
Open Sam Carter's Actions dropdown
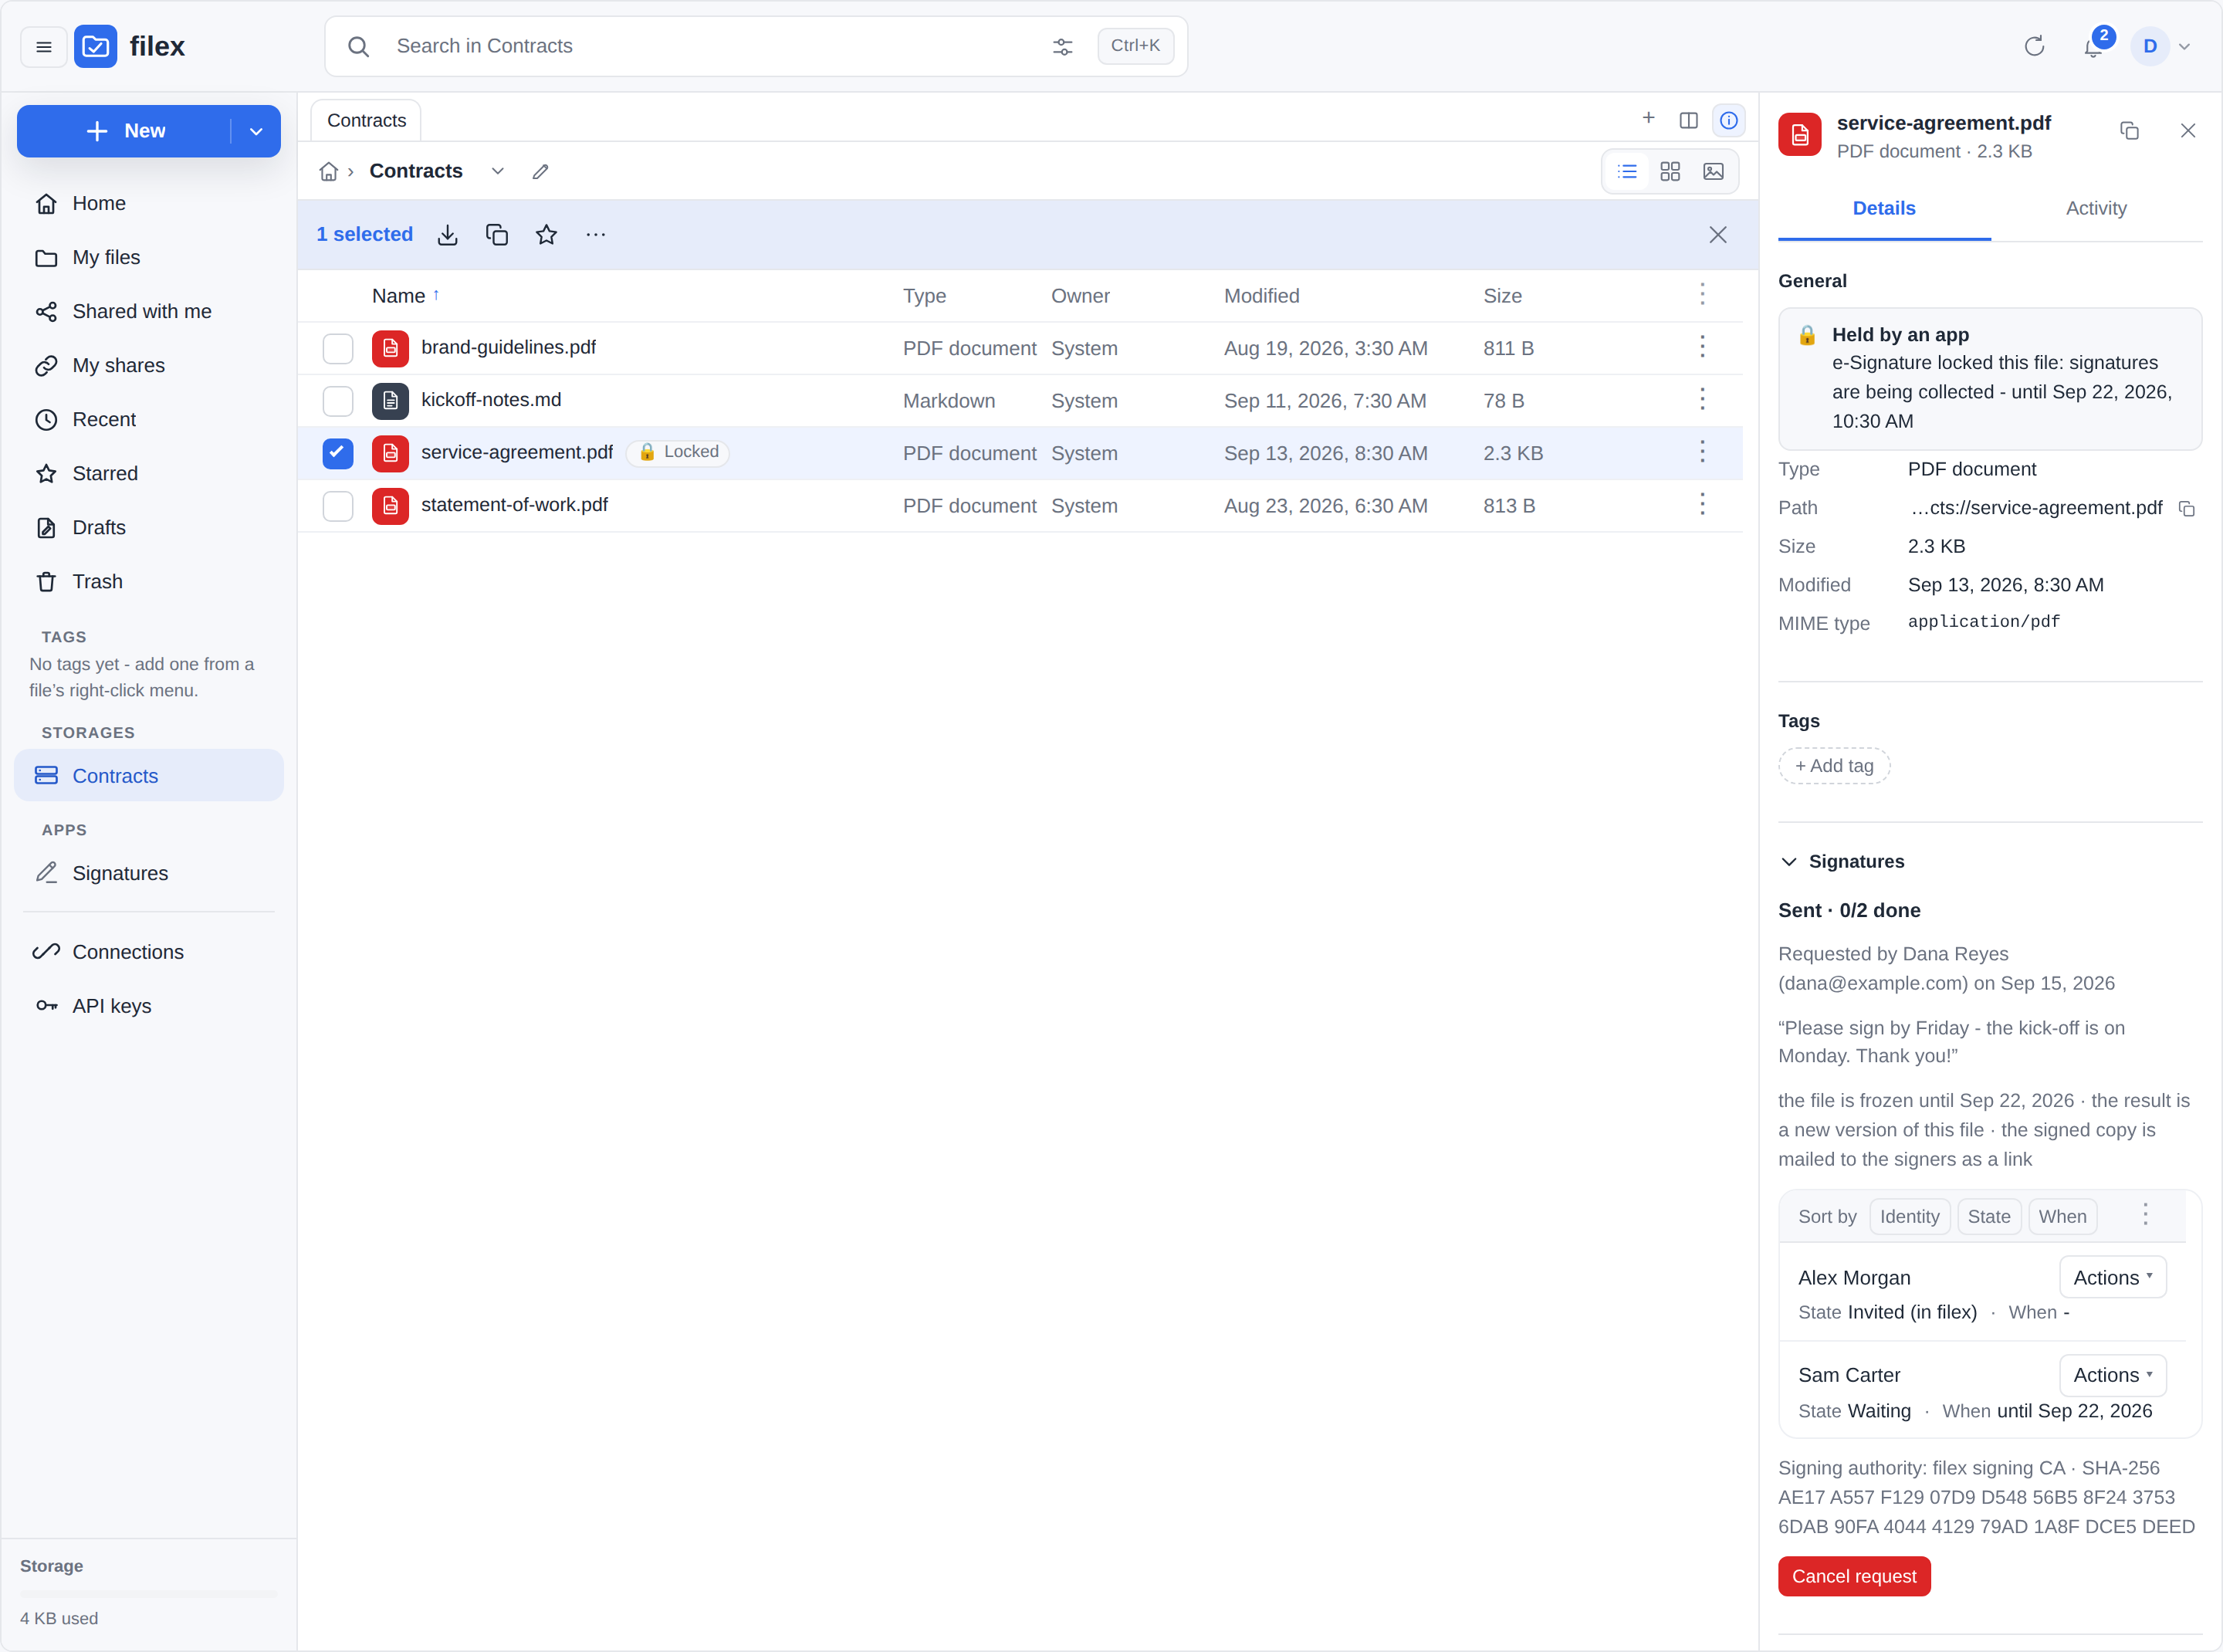tap(2112, 1375)
